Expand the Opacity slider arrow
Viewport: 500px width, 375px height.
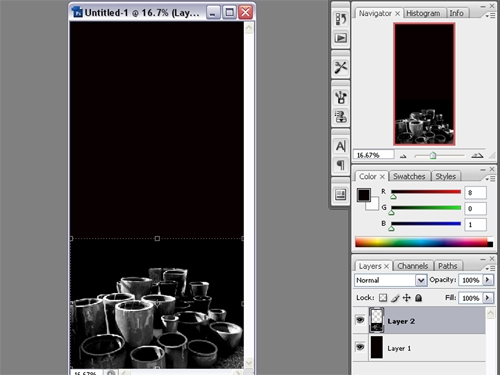(x=488, y=280)
